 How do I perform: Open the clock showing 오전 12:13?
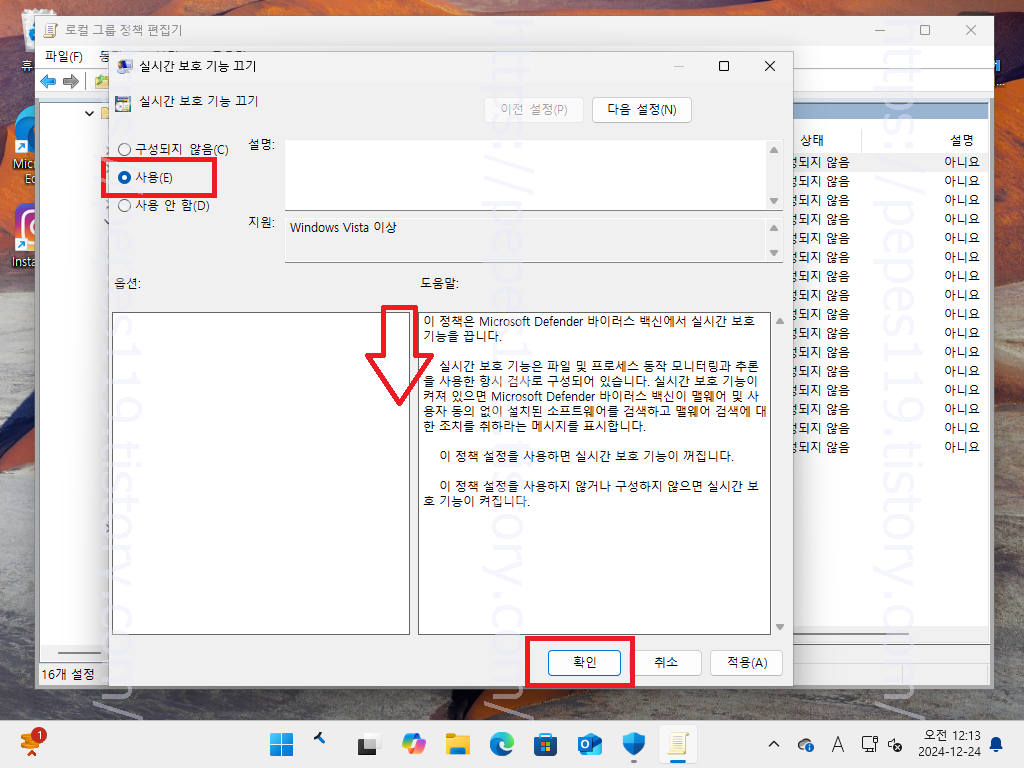coord(949,744)
